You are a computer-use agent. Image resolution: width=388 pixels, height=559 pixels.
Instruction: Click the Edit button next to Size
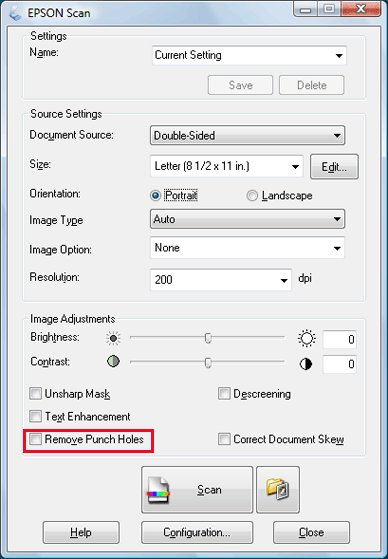[x=334, y=166]
